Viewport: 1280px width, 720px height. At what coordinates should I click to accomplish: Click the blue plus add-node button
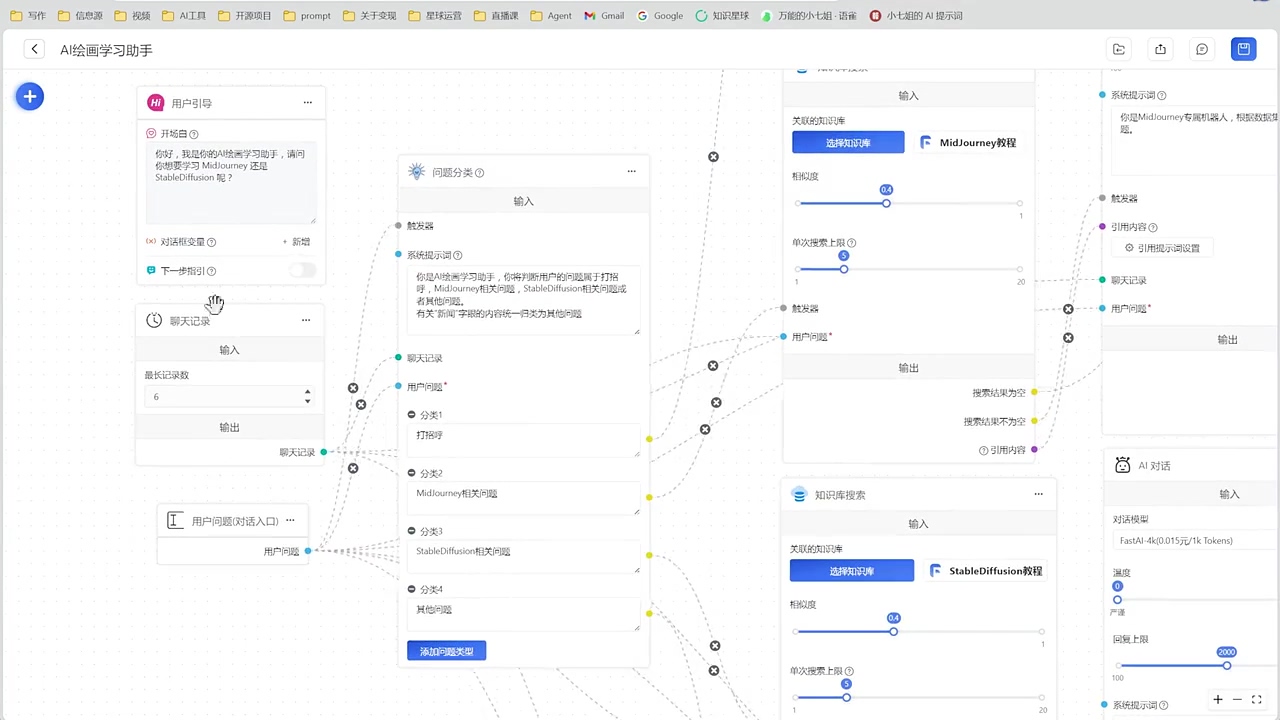click(30, 96)
